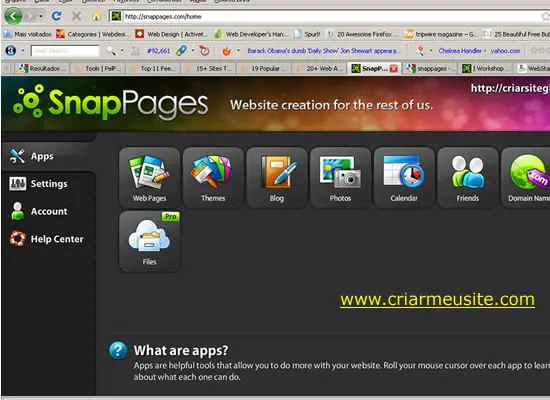Switch to the Top 11 Fee... tab
Screen dimensions: 550x400
click(154, 68)
